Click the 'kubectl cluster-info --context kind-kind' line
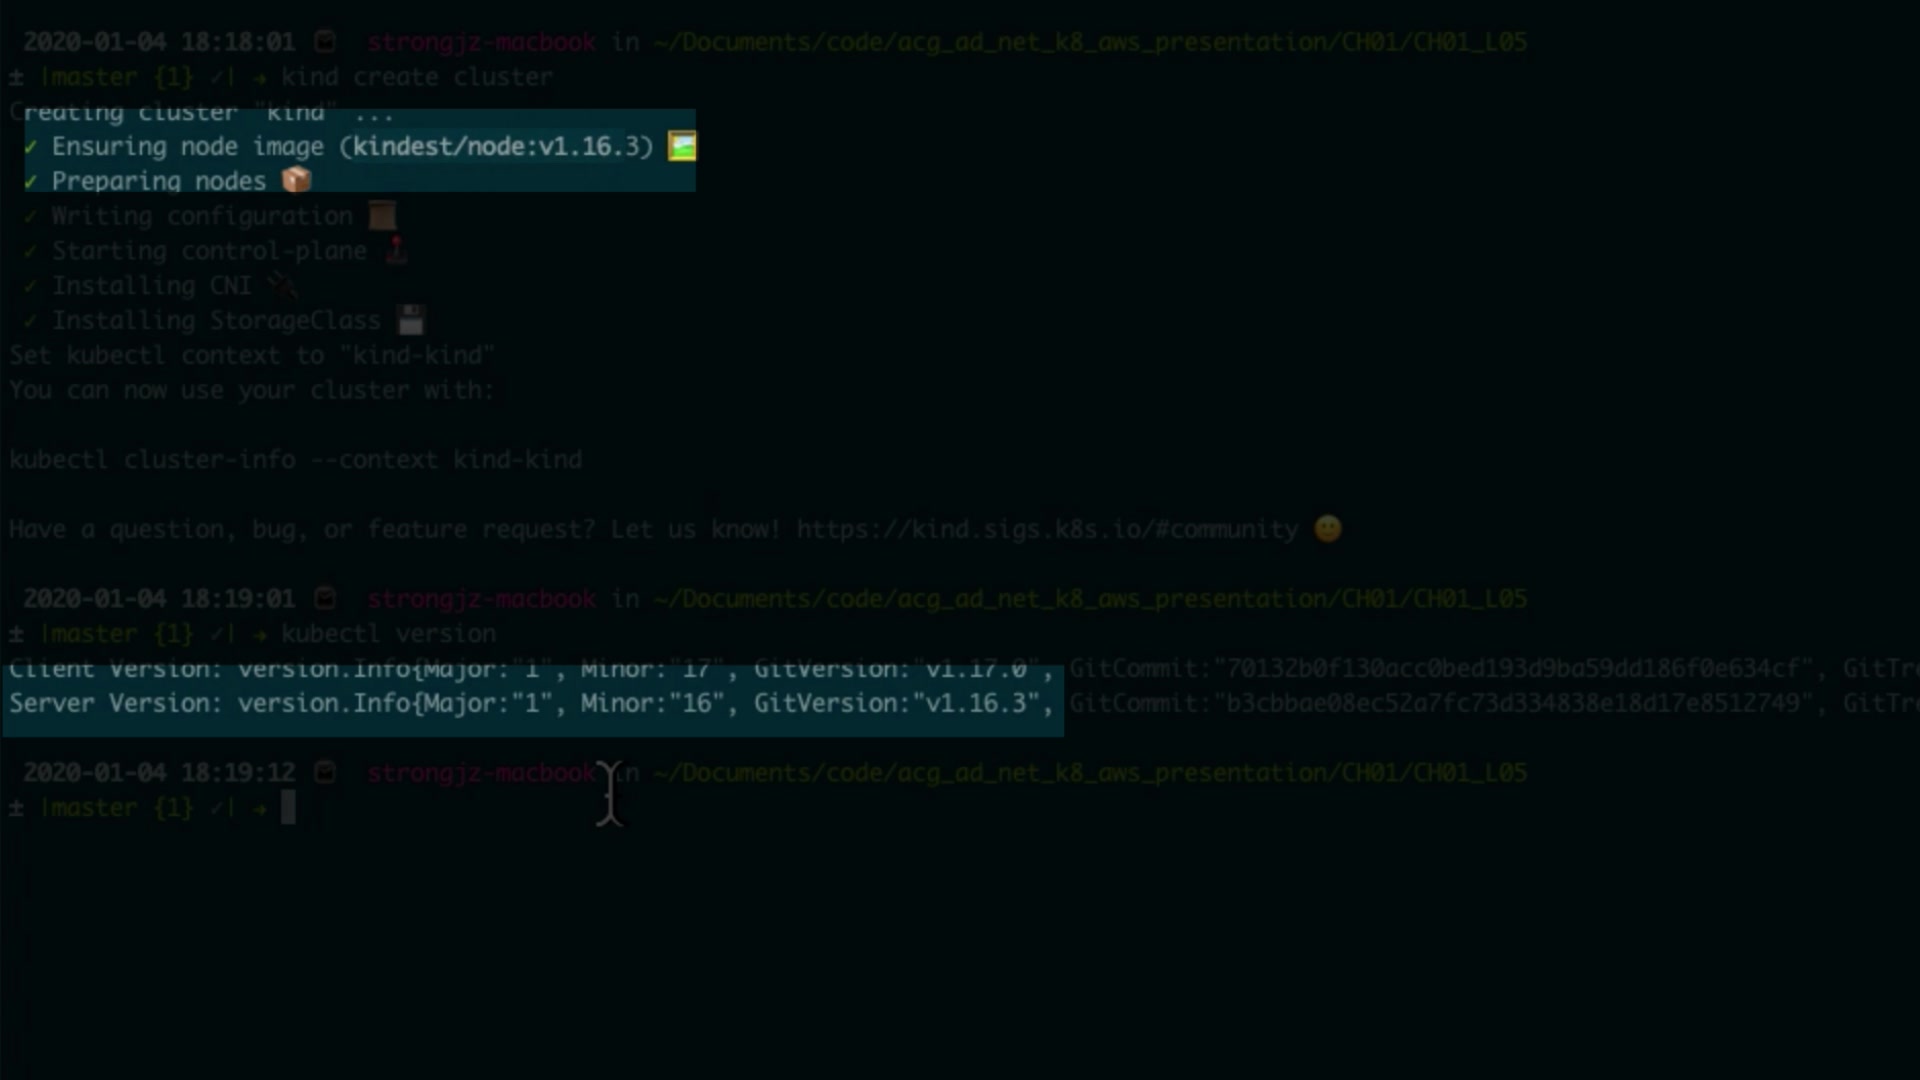Viewport: 1920px width, 1080px height. pos(295,460)
